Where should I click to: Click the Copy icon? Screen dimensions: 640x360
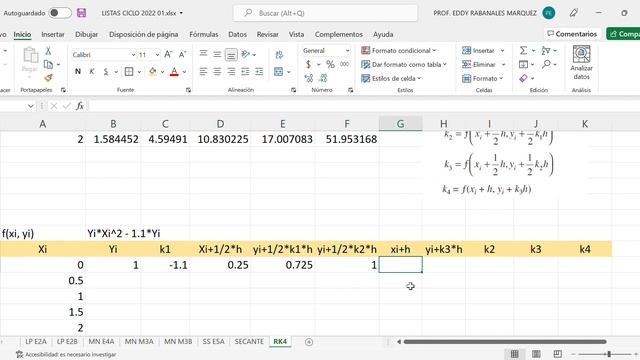click(48, 64)
